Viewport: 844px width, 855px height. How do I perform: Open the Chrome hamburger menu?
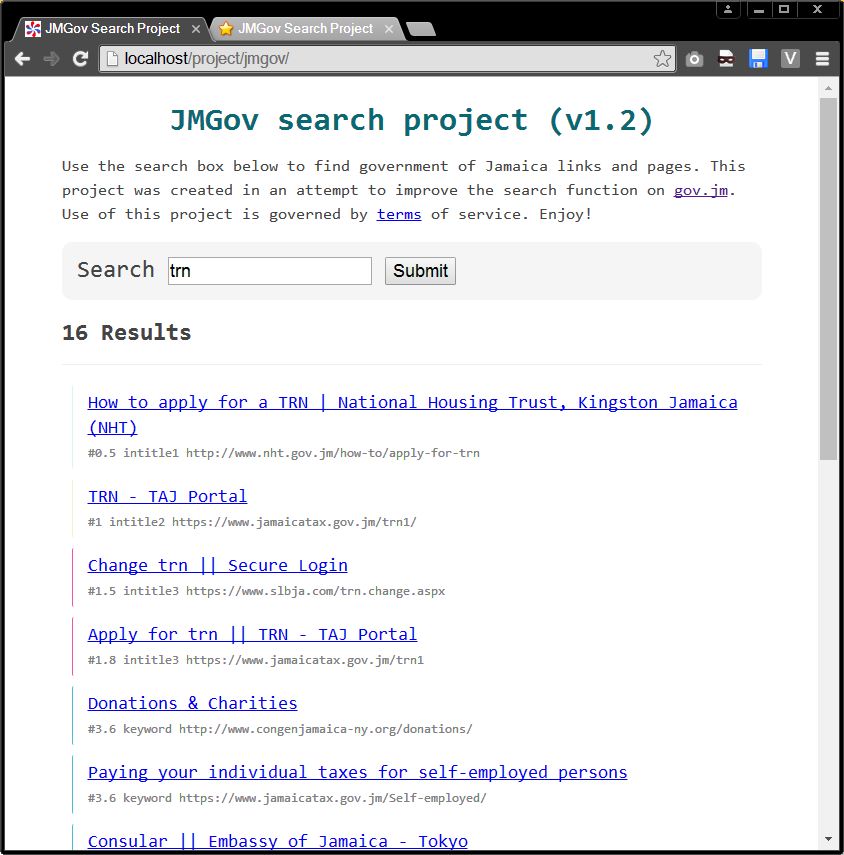822,59
